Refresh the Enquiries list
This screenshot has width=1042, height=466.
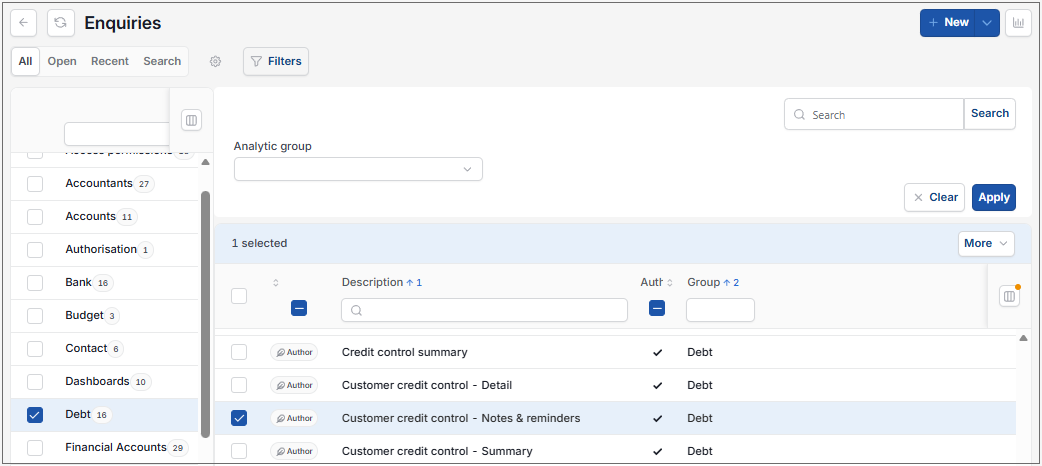(x=60, y=23)
